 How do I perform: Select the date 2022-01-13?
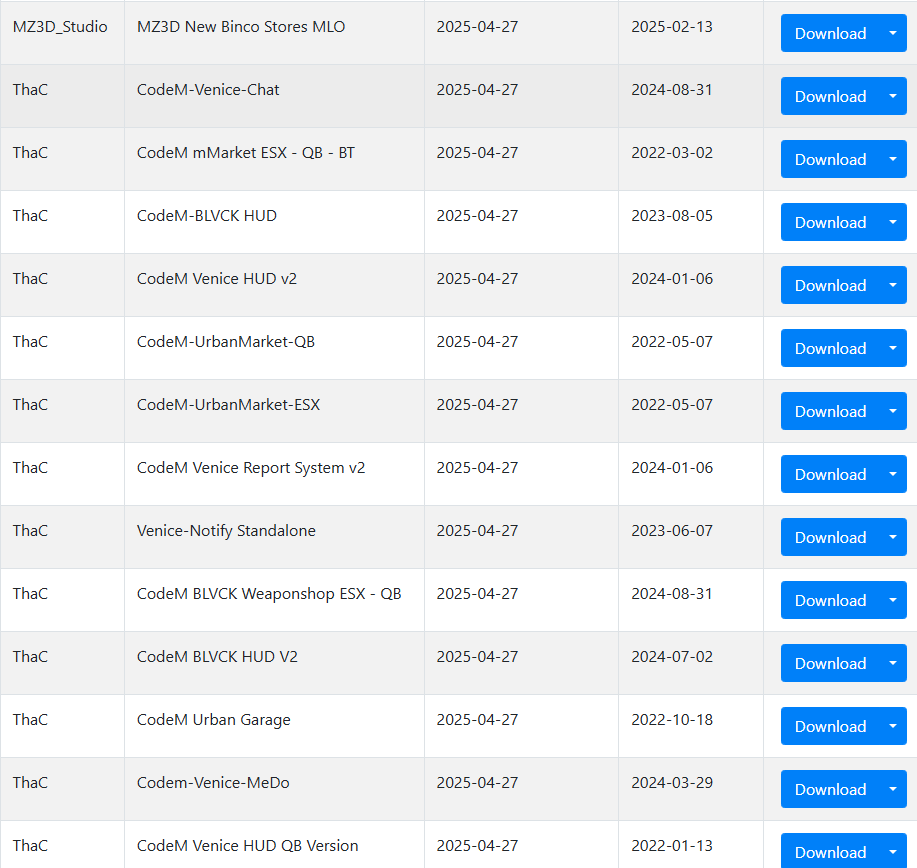tap(672, 846)
